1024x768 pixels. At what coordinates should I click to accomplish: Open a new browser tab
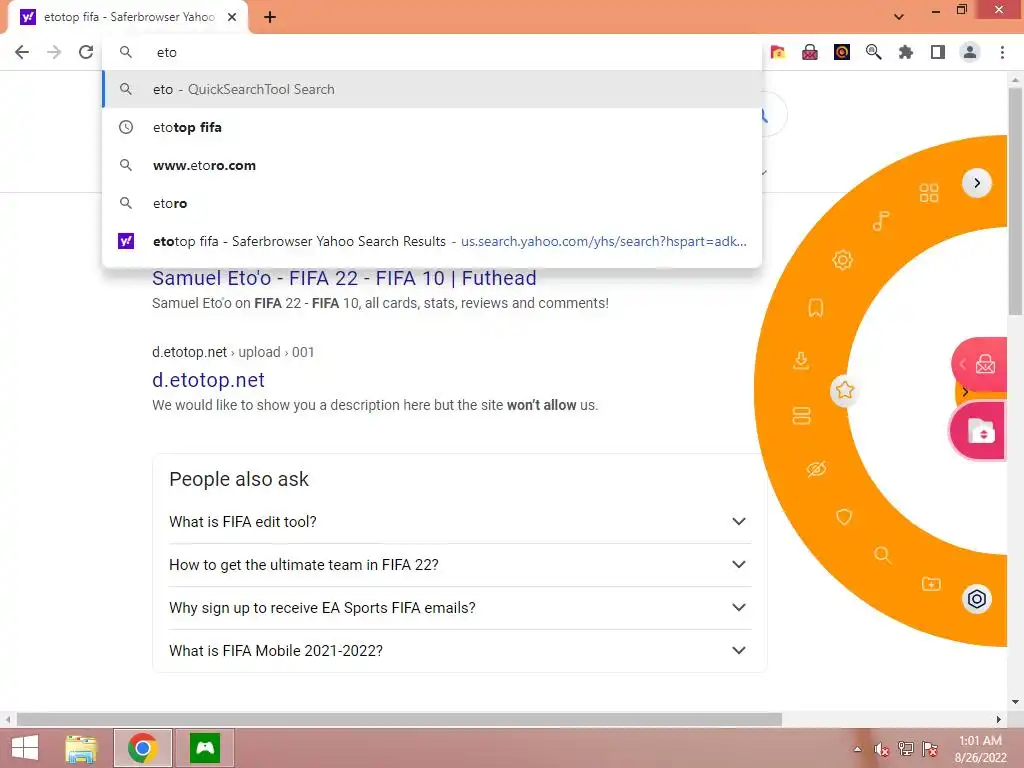270,17
